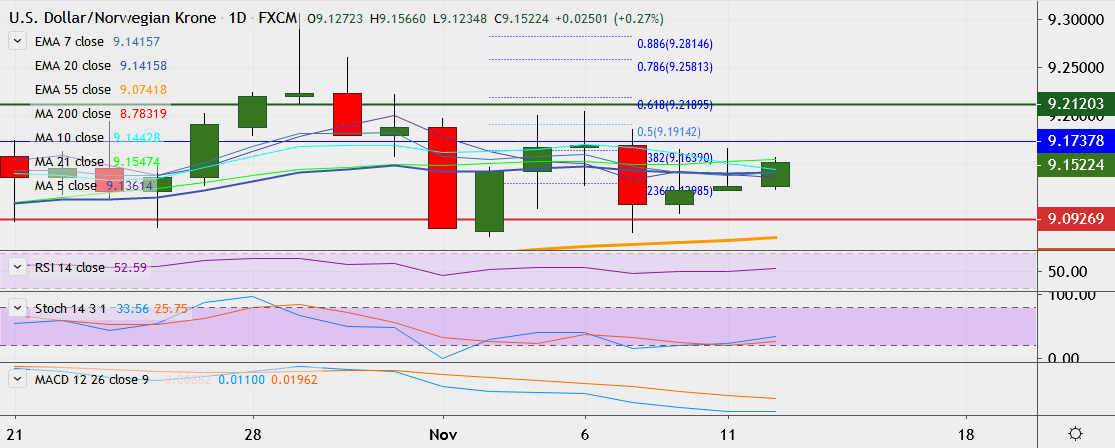This screenshot has width=1115, height=448.
Task: Collapse the RSI 14 legend
Action: [17, 267]
